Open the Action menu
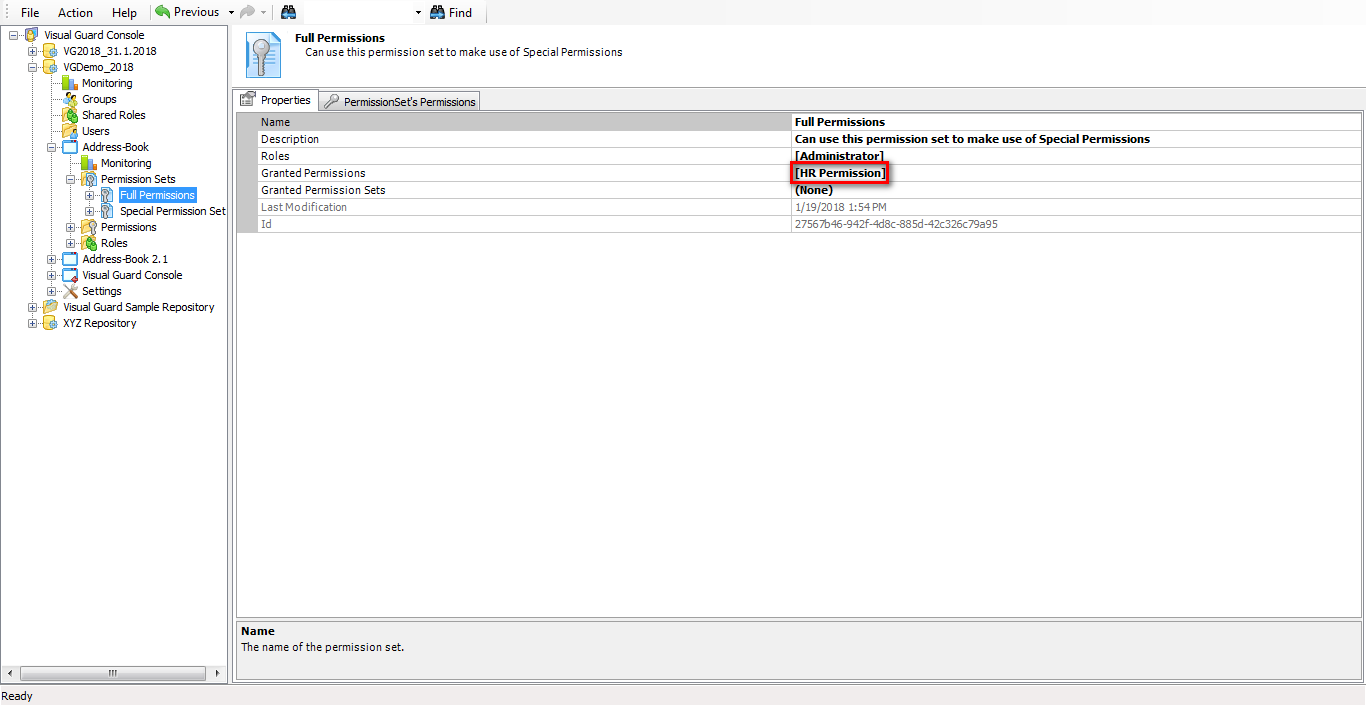Image resolution: width=1366 pixels, height=706 pixels. 74,12
